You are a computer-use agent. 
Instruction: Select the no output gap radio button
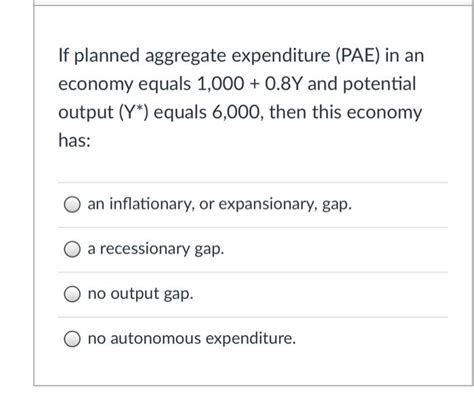click(x=72, y=294)
